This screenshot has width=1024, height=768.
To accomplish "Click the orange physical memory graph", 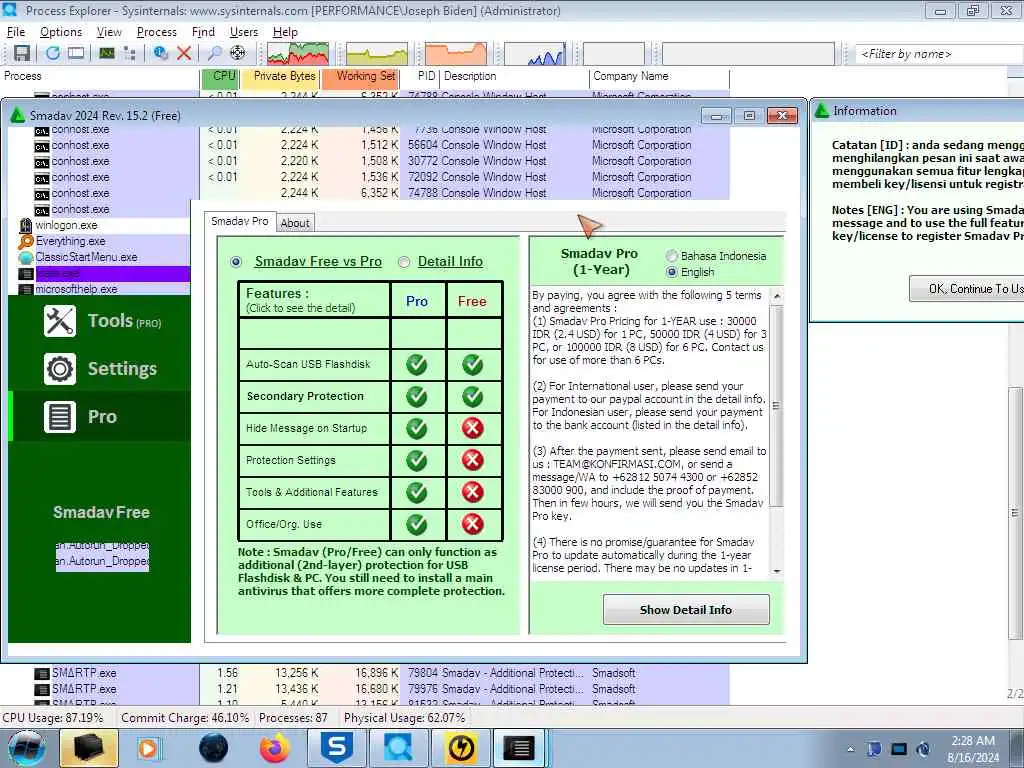I will pyautogui.click(x=456, y=54).
